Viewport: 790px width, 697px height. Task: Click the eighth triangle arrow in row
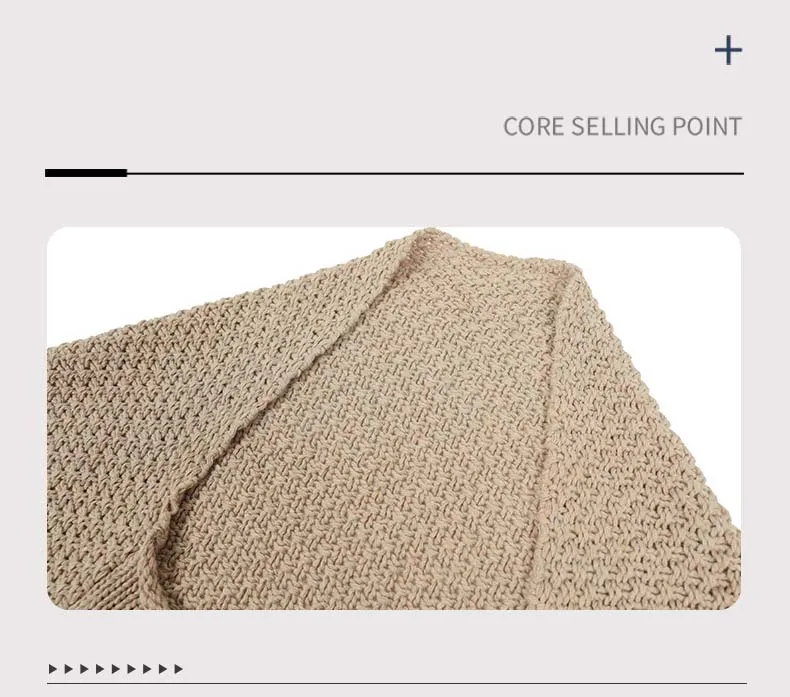pos(163,669)
